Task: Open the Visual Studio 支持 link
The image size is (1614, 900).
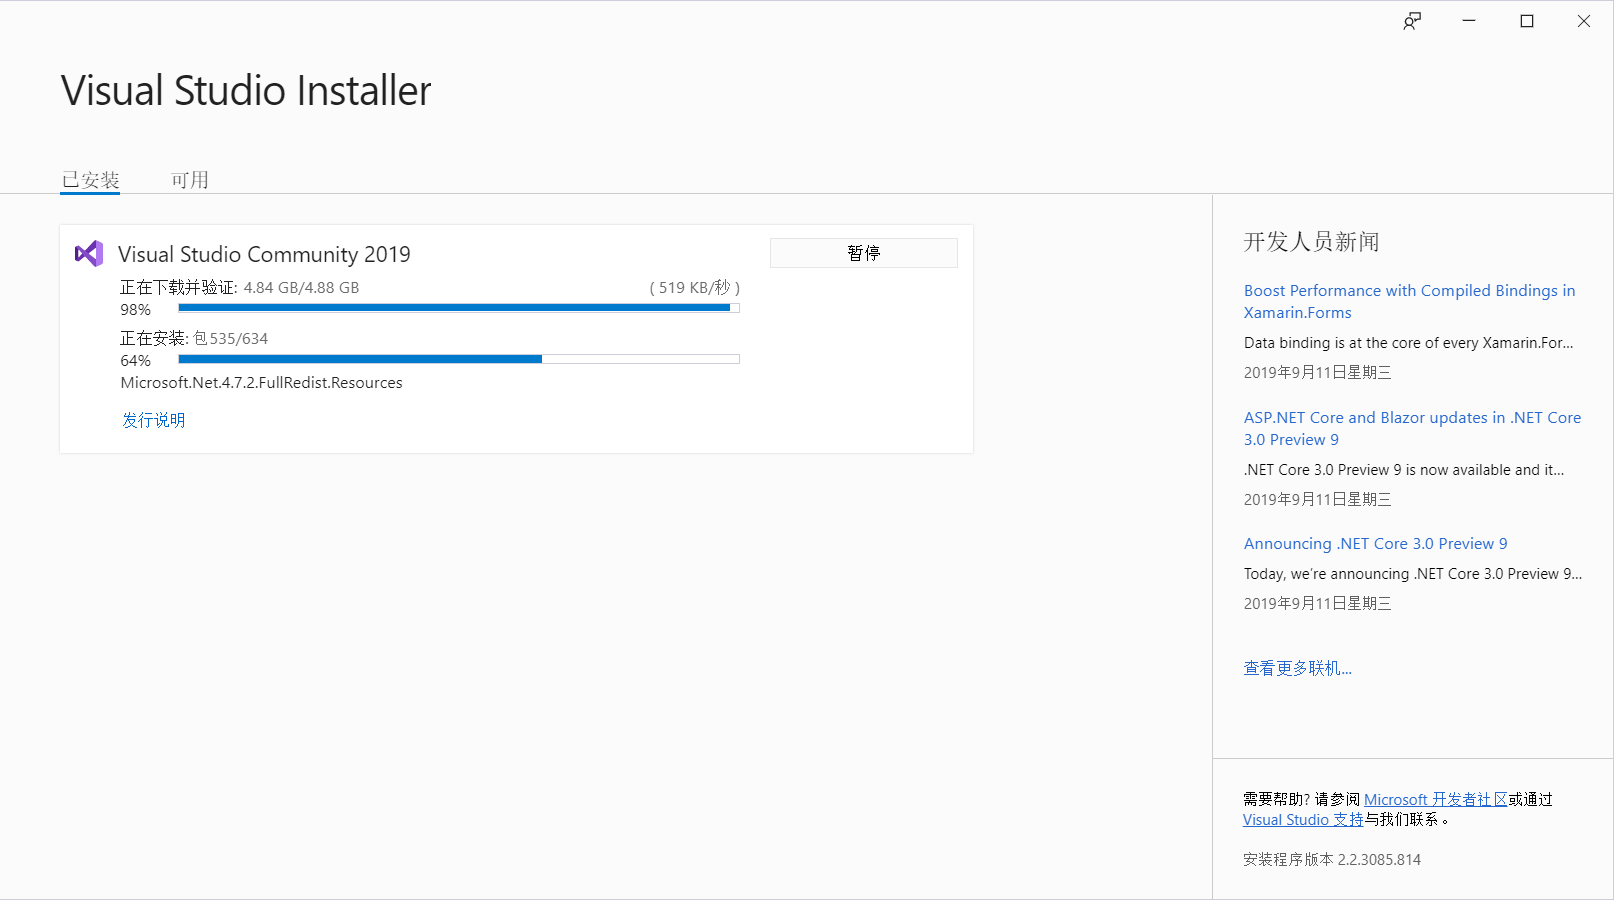Action: 1303,819
